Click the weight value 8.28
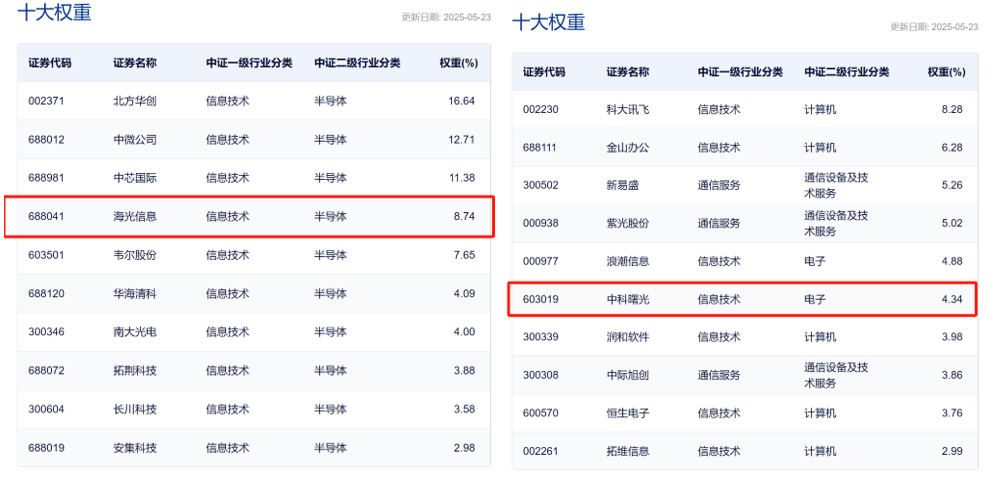 (x=952, y=109)
